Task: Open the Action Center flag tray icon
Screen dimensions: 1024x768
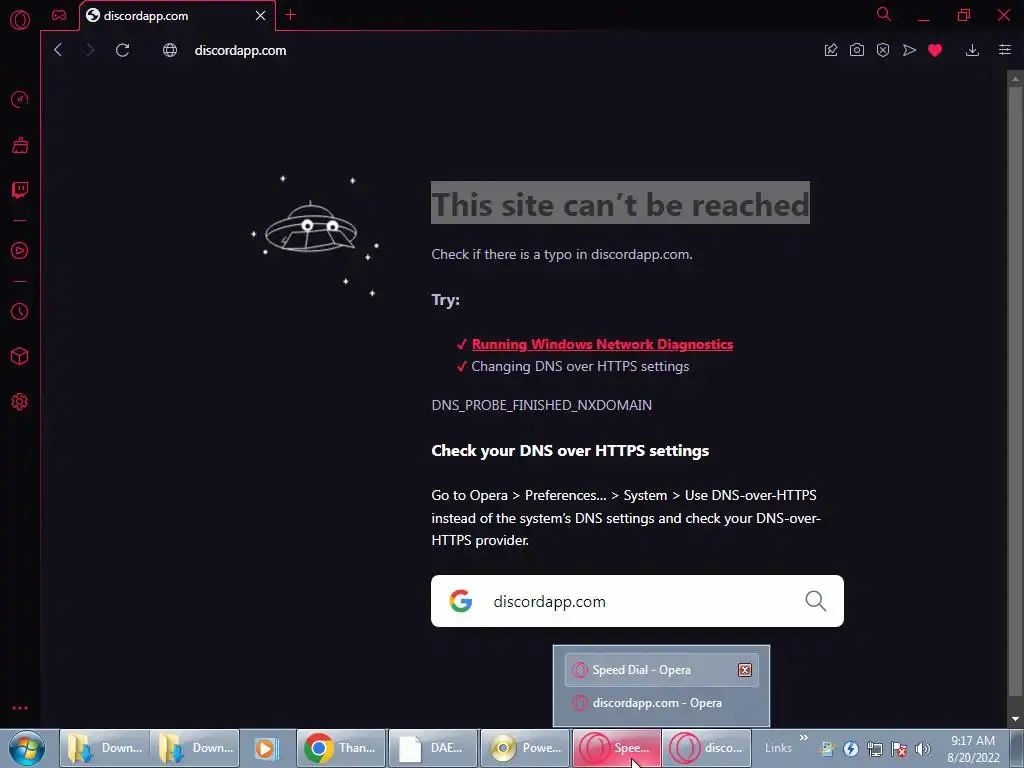Action: [x=899, y=749]
